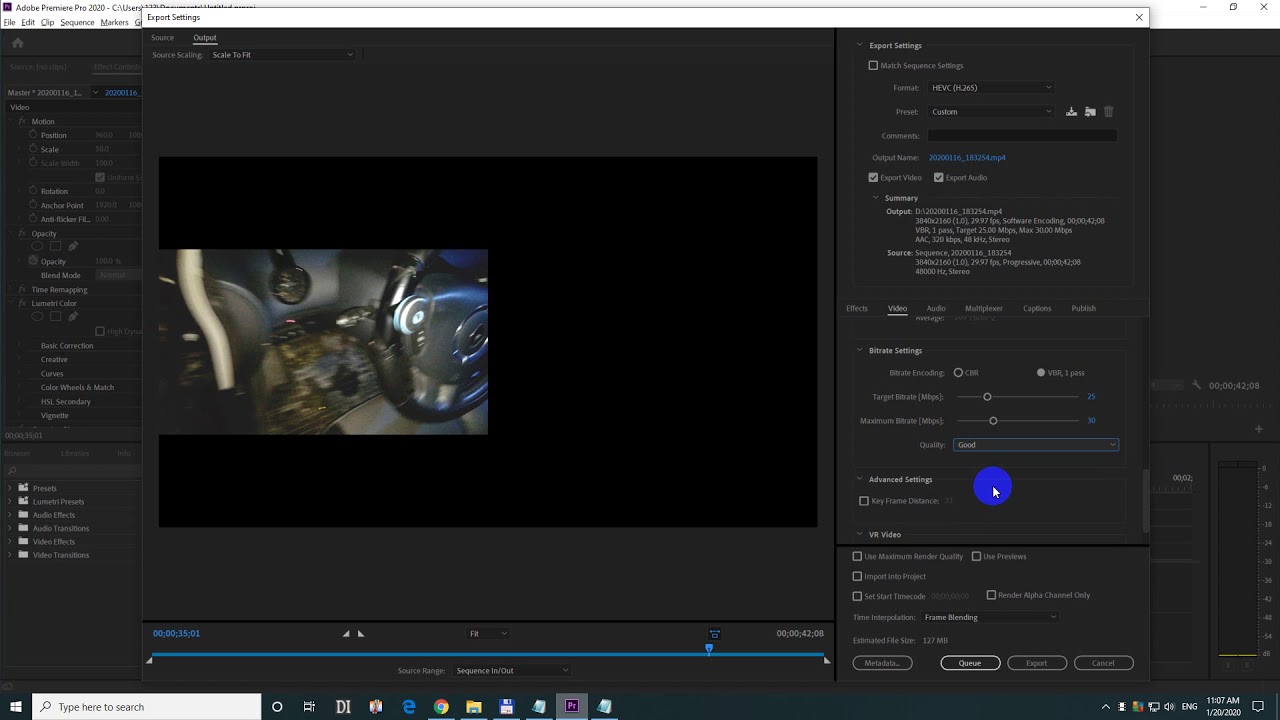Show hidden system tray icons
The width and height of the screenshot is (1280, 720).
point(1105,707)
